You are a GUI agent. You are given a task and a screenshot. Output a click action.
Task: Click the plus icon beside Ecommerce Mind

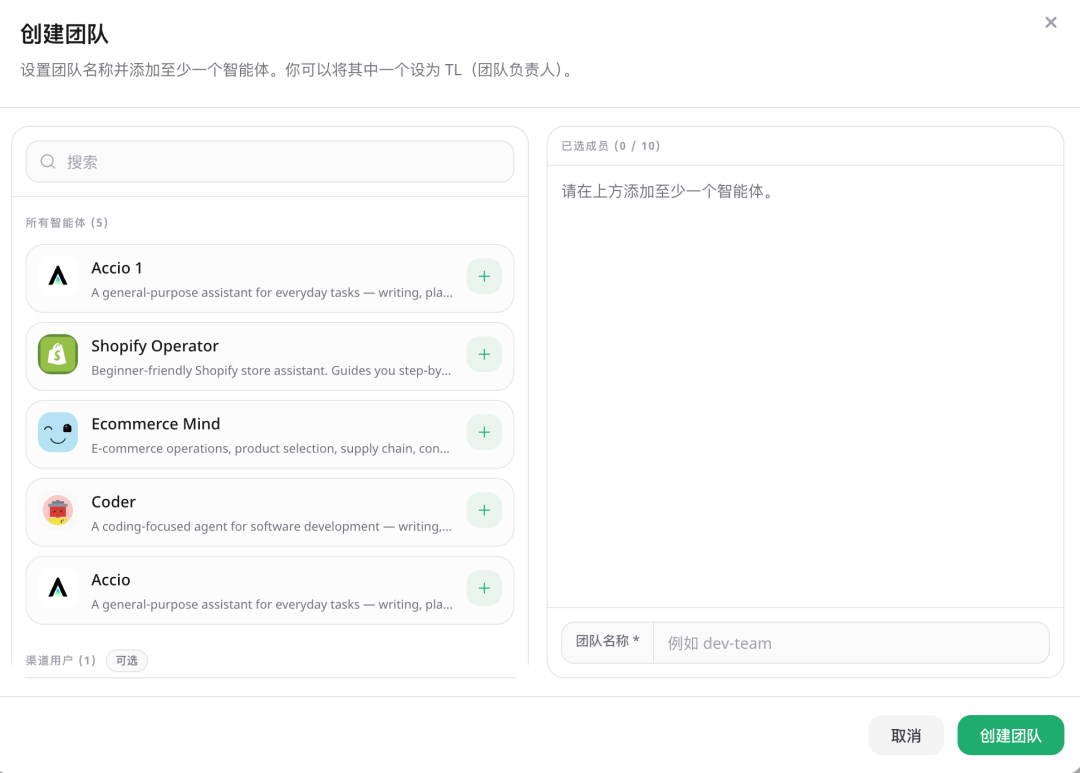[484, 432]
